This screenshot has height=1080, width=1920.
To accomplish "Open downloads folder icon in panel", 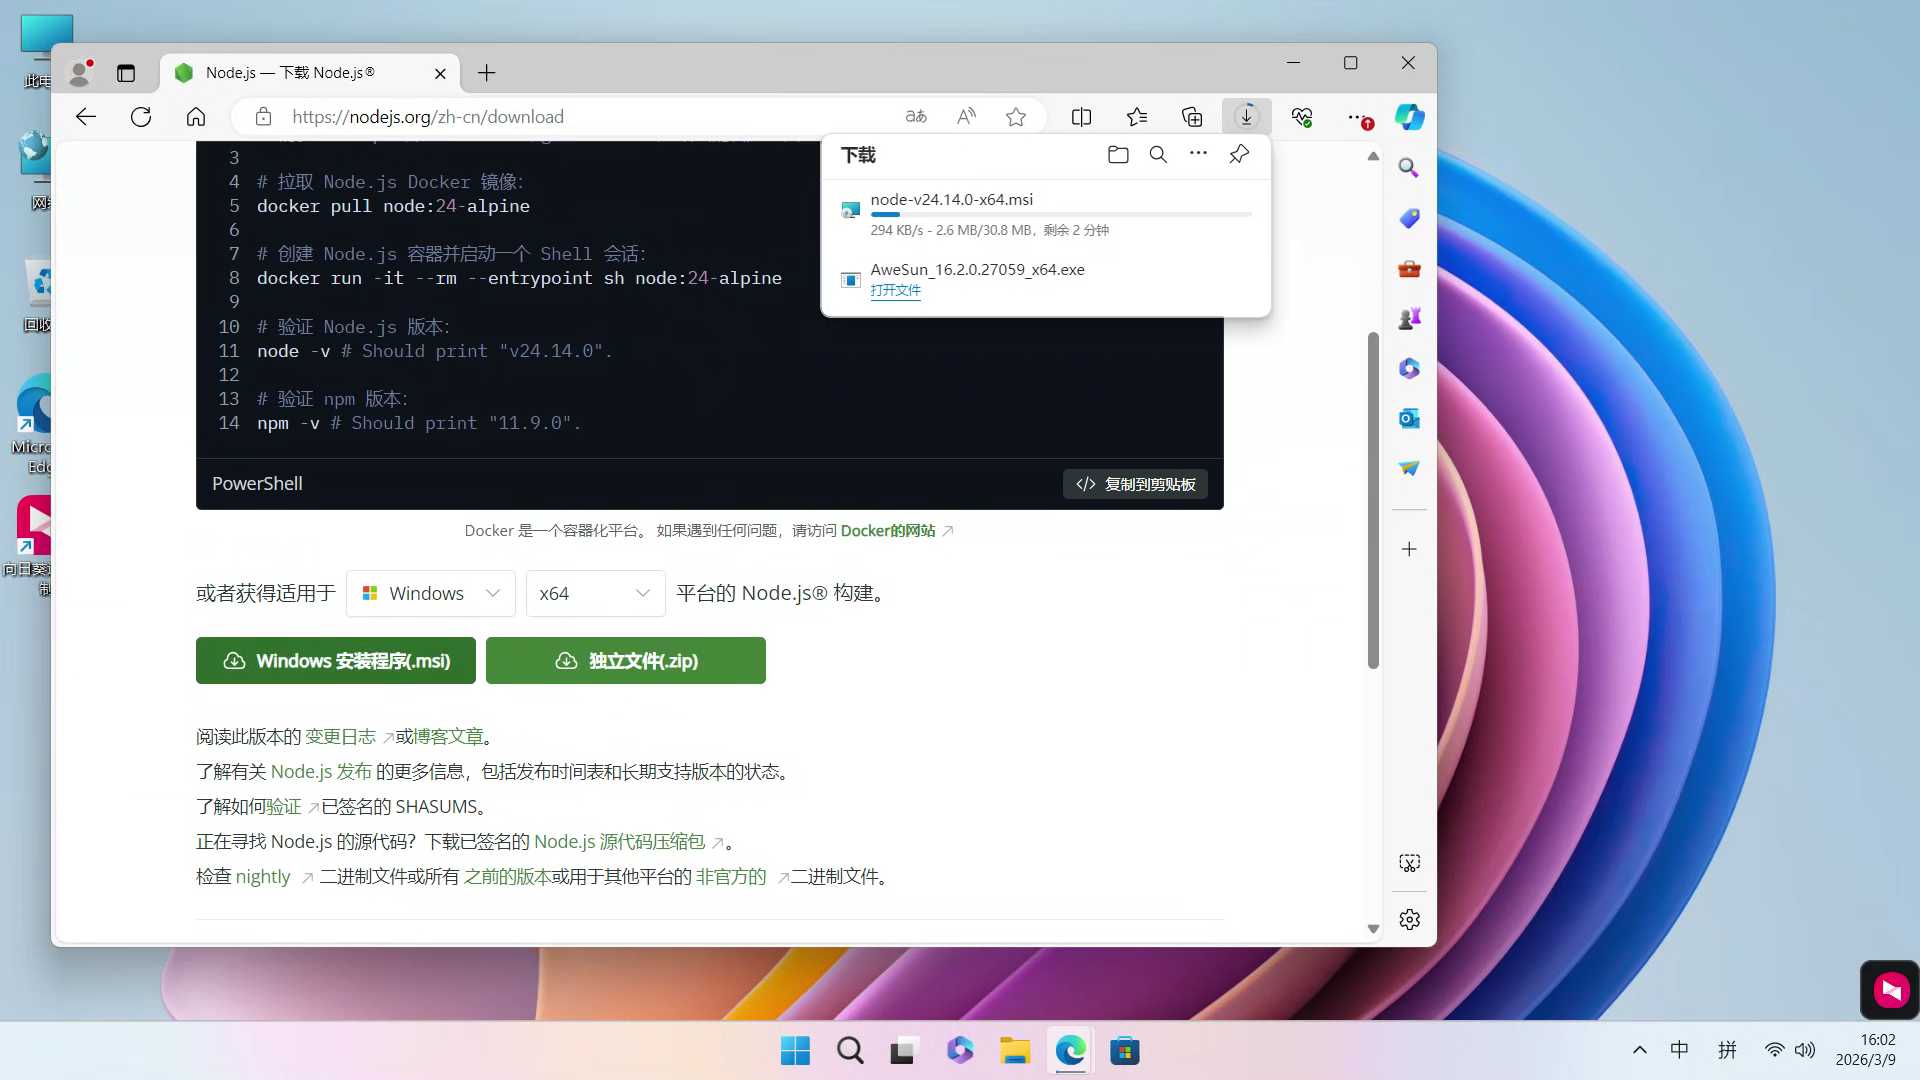I will click(x=1118, y=155).
